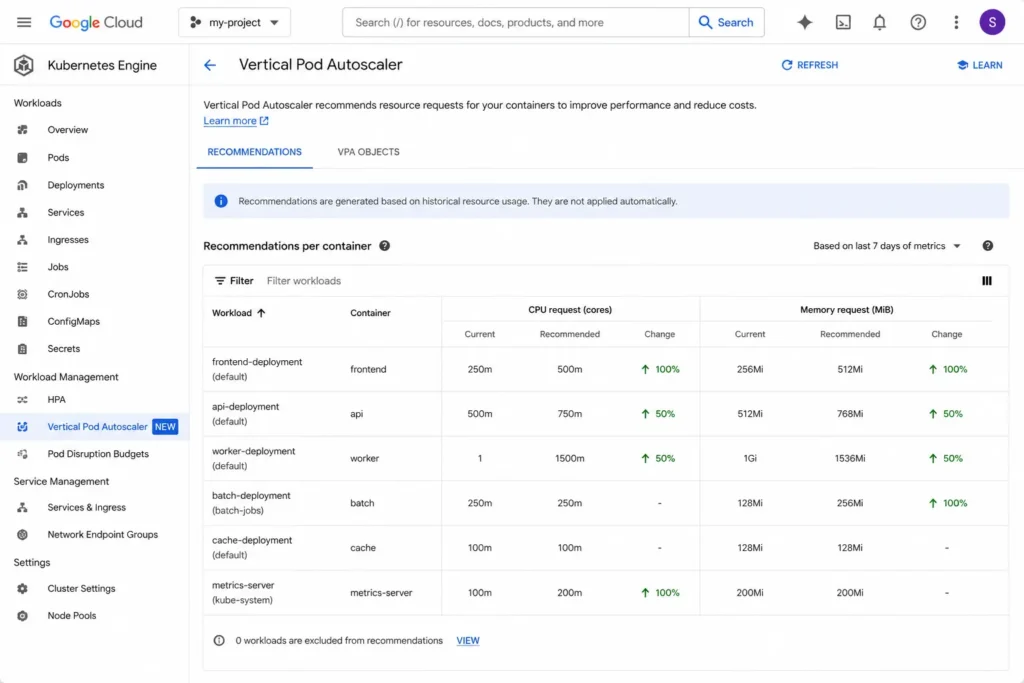Click the frontend-deployment workload row
This screenshot has width=1024, height=683.
pyautogui.click(x=605, y=369)
